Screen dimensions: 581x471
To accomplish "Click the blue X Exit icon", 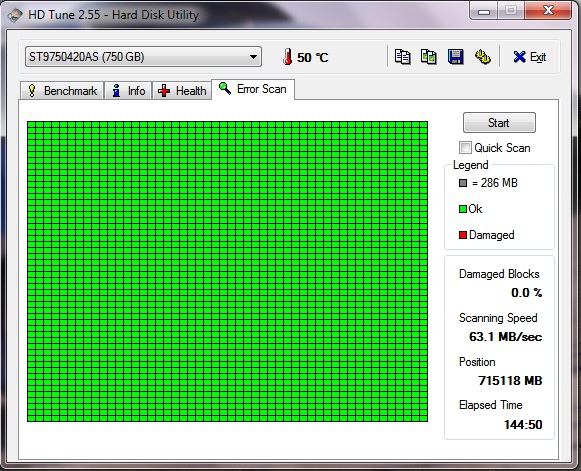I will [519, 57].
